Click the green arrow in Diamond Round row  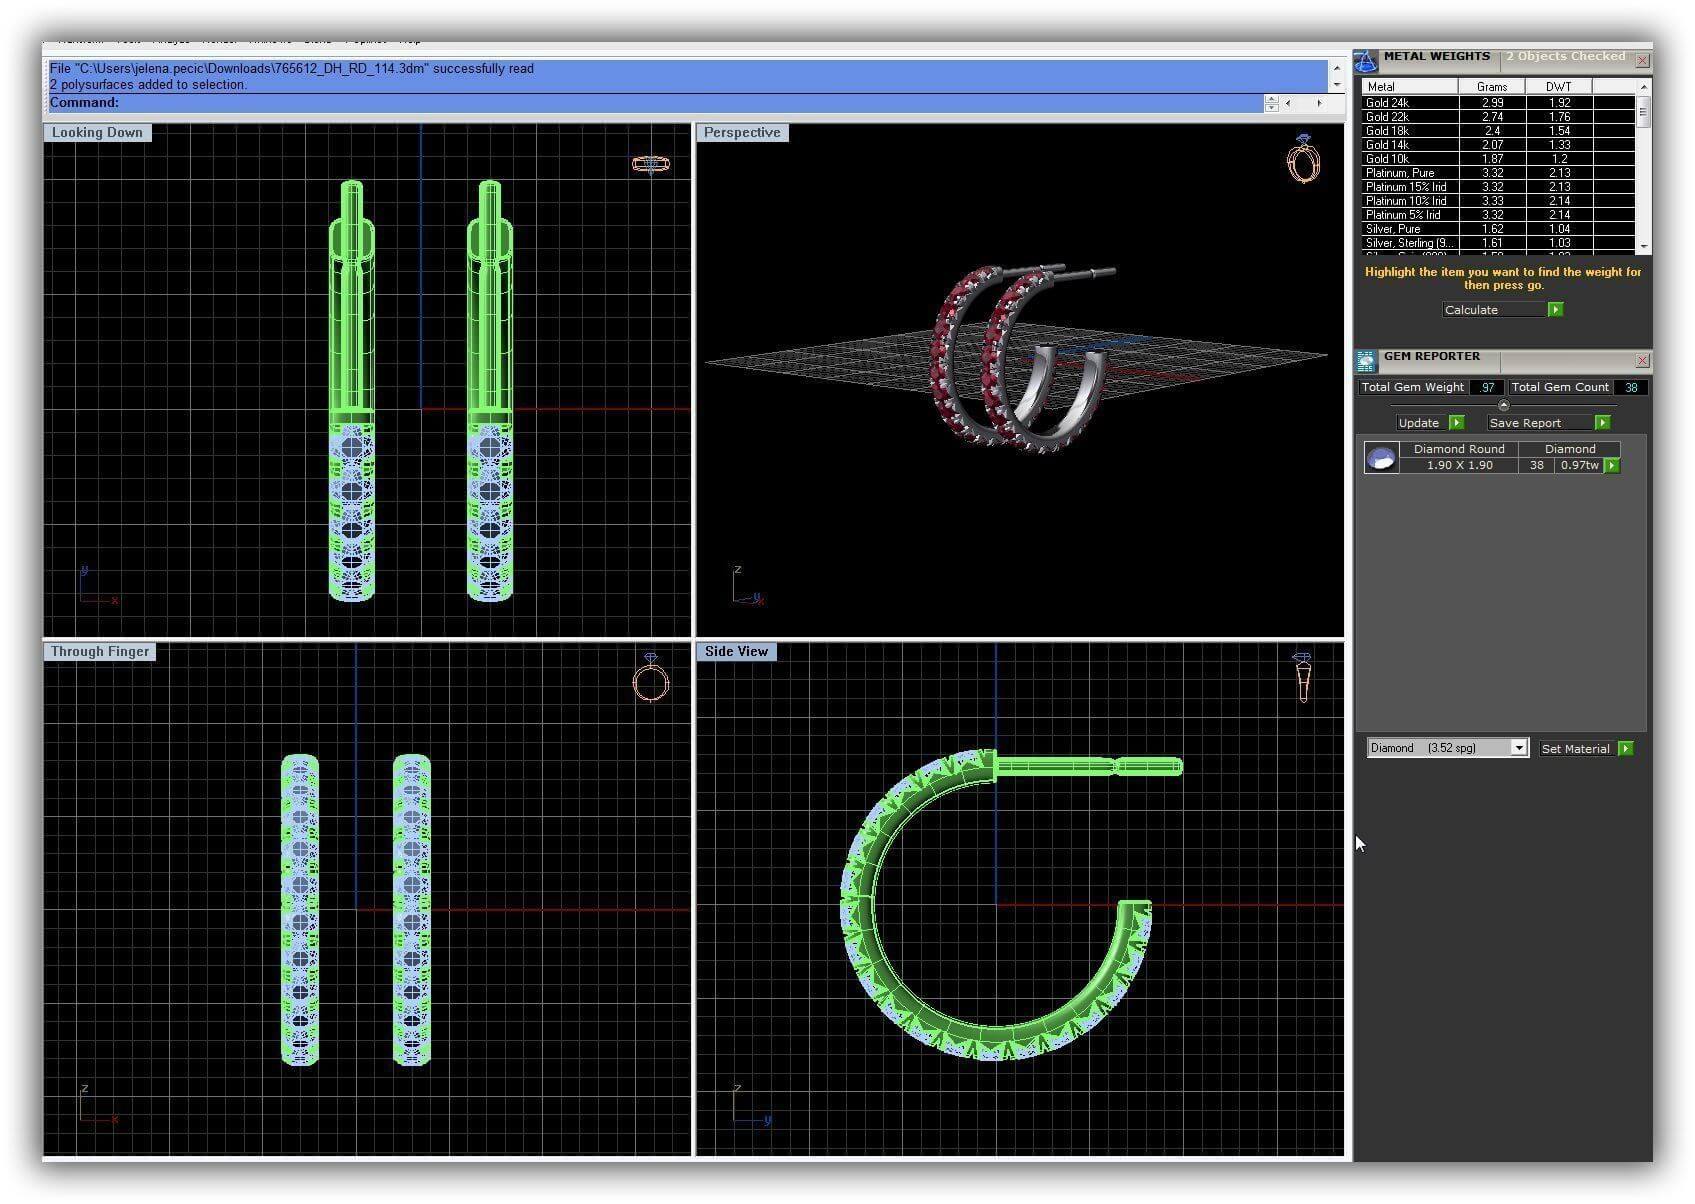[x=1611, y=466]
